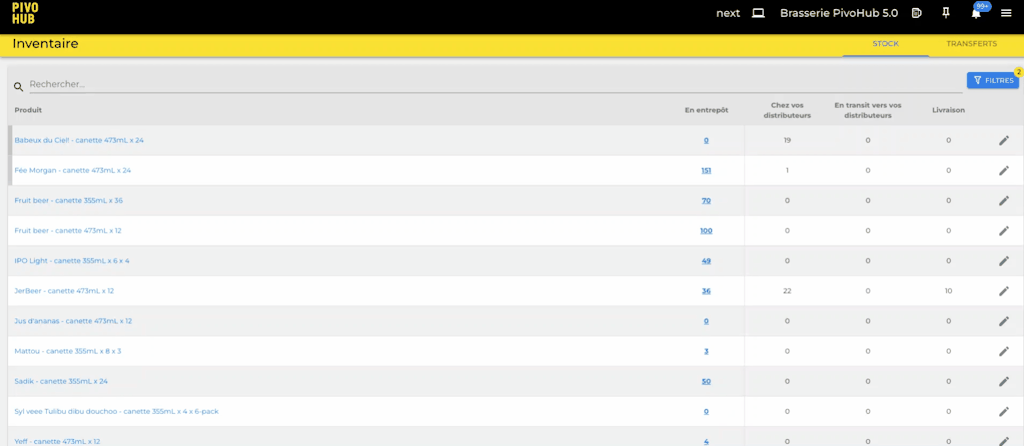Click warehouse quantity 3 for Mattou

point(706,351)
